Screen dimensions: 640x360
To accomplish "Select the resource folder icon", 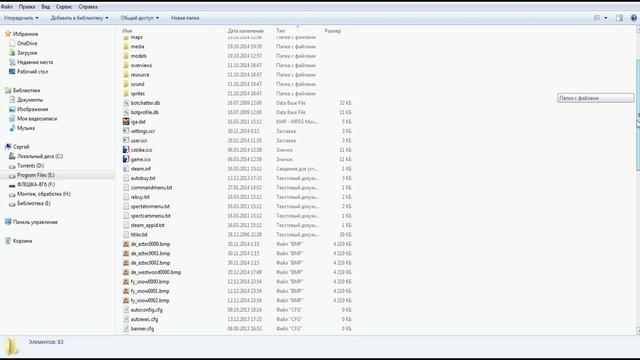I will pos(126,75).
